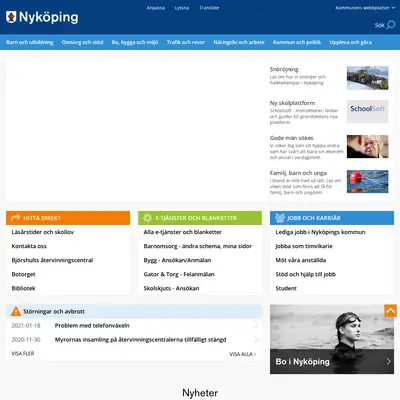Click the warning triangle icon by Störningar
The width and height of the screenshot is (400, 400).
16,311
